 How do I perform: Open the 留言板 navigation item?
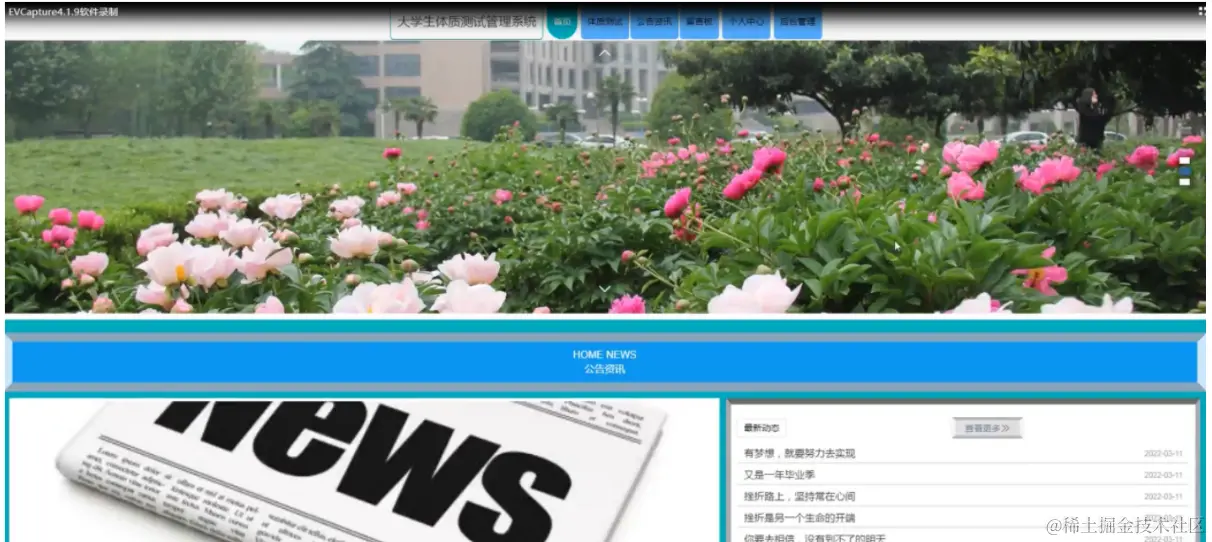coord(699,22)
